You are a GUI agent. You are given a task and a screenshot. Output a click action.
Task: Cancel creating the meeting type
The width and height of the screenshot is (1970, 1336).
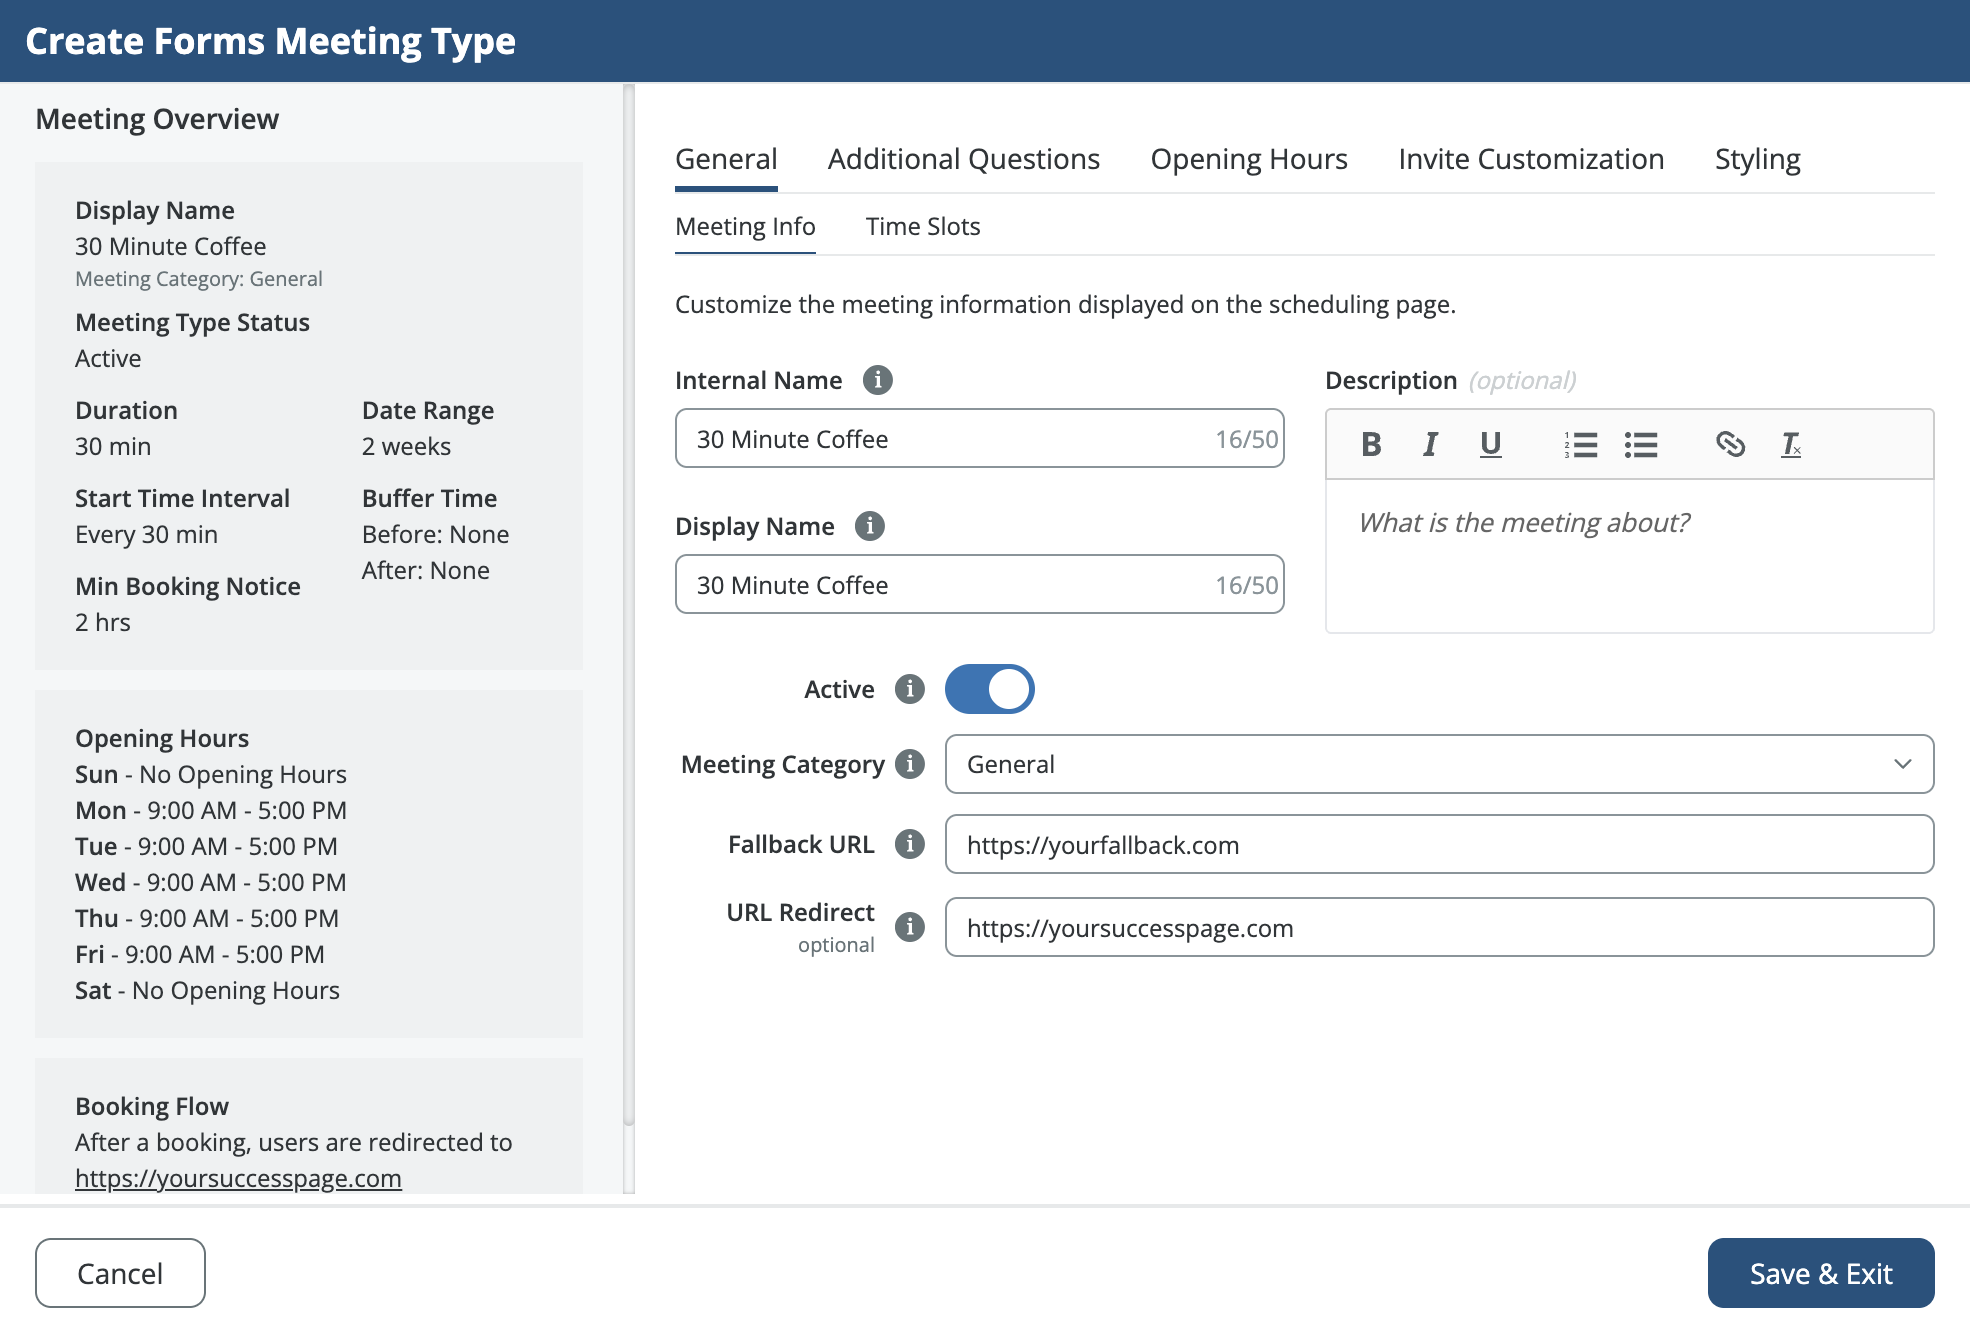pyautogui.click(x=120, y=1273)
